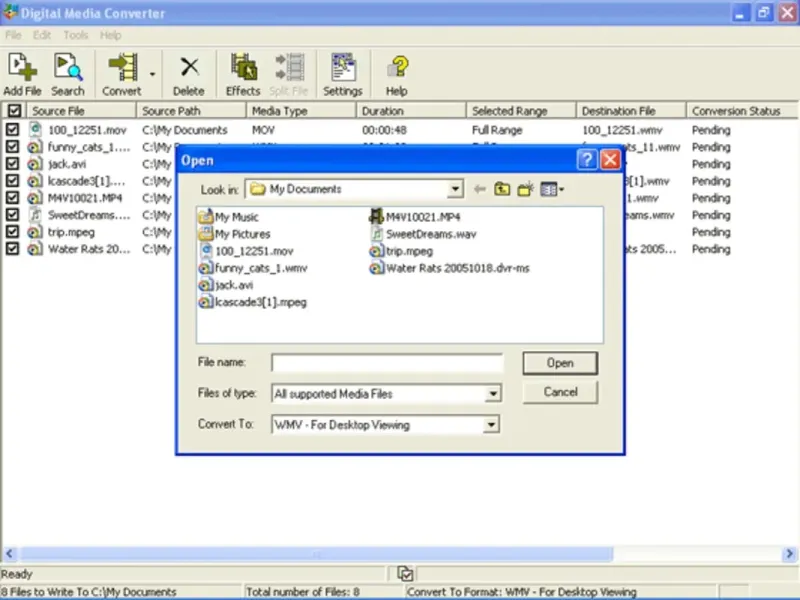Click 'Total number of Files: 8' status text
The image size is (800, 600).
click(x=303, y=592)
